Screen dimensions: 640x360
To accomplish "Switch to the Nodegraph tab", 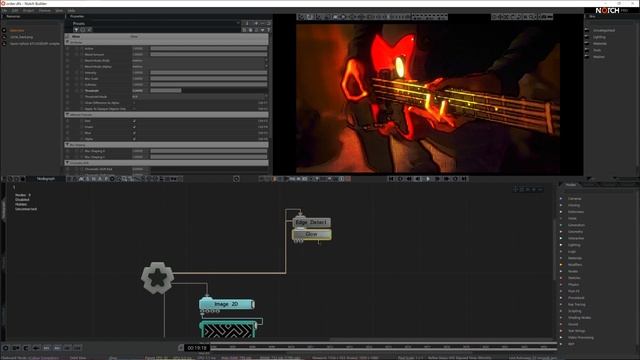I will point(46,179).
